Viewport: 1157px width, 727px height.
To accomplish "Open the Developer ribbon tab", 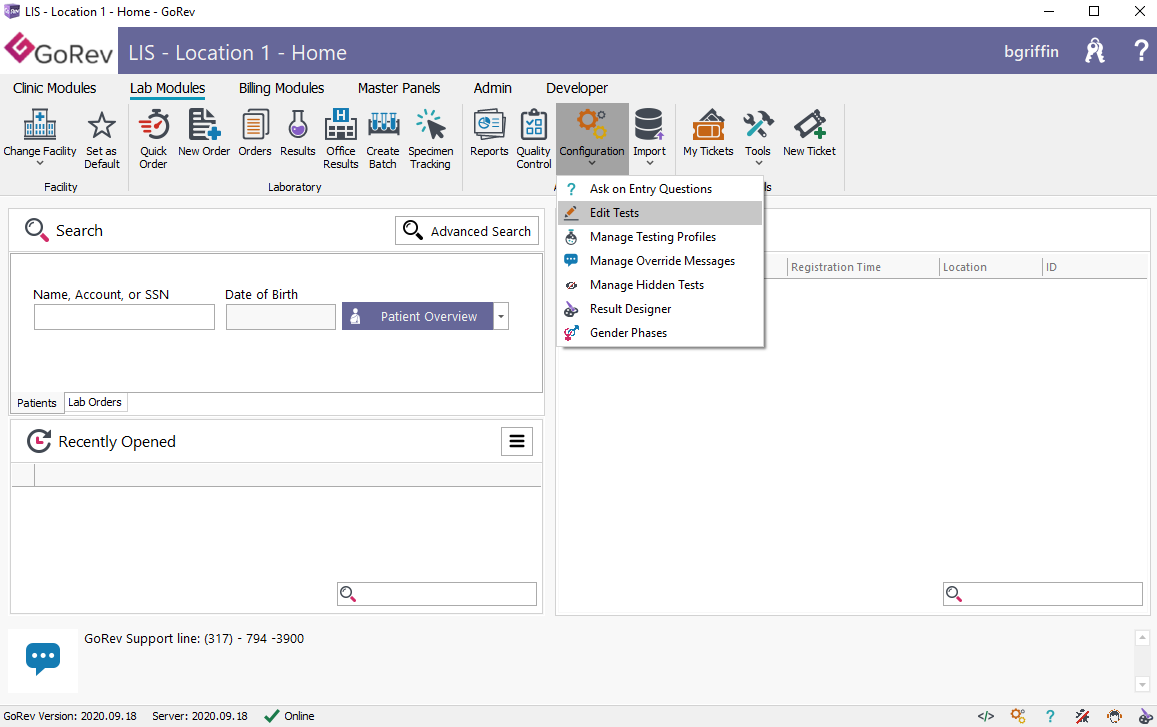I will [577, 88].
